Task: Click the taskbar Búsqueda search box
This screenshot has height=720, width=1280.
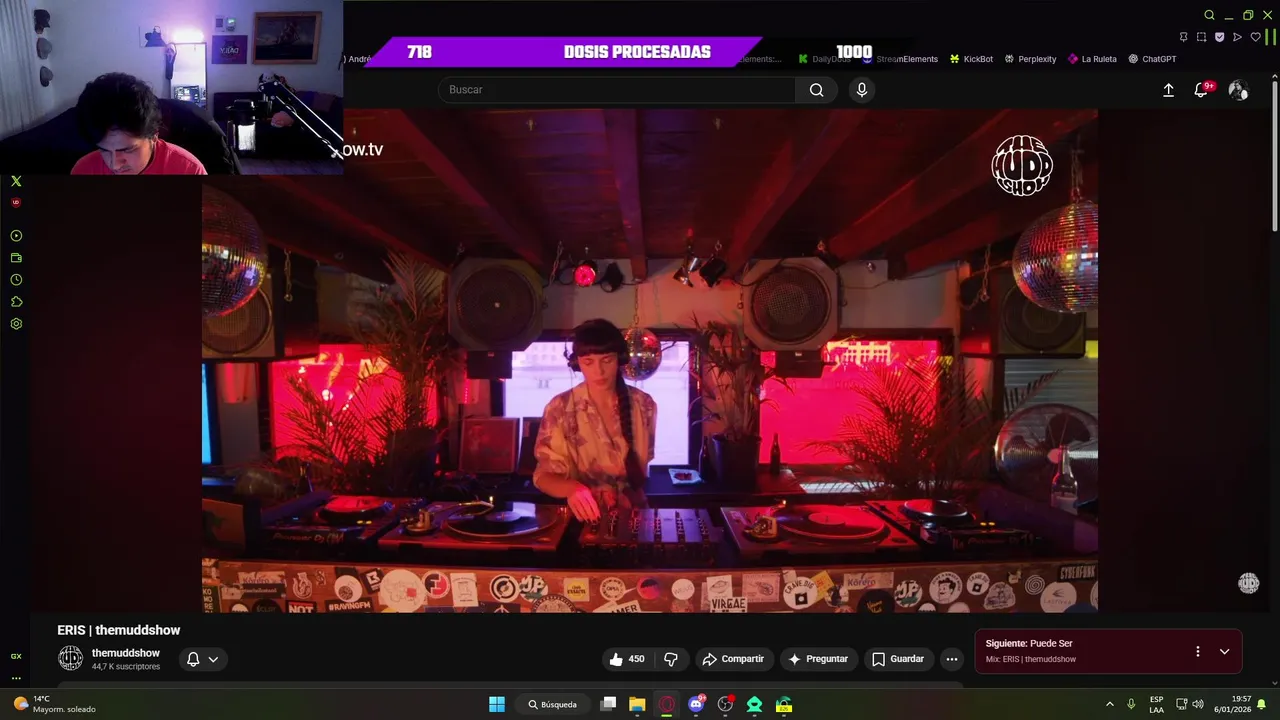Action: pos(553,704)
